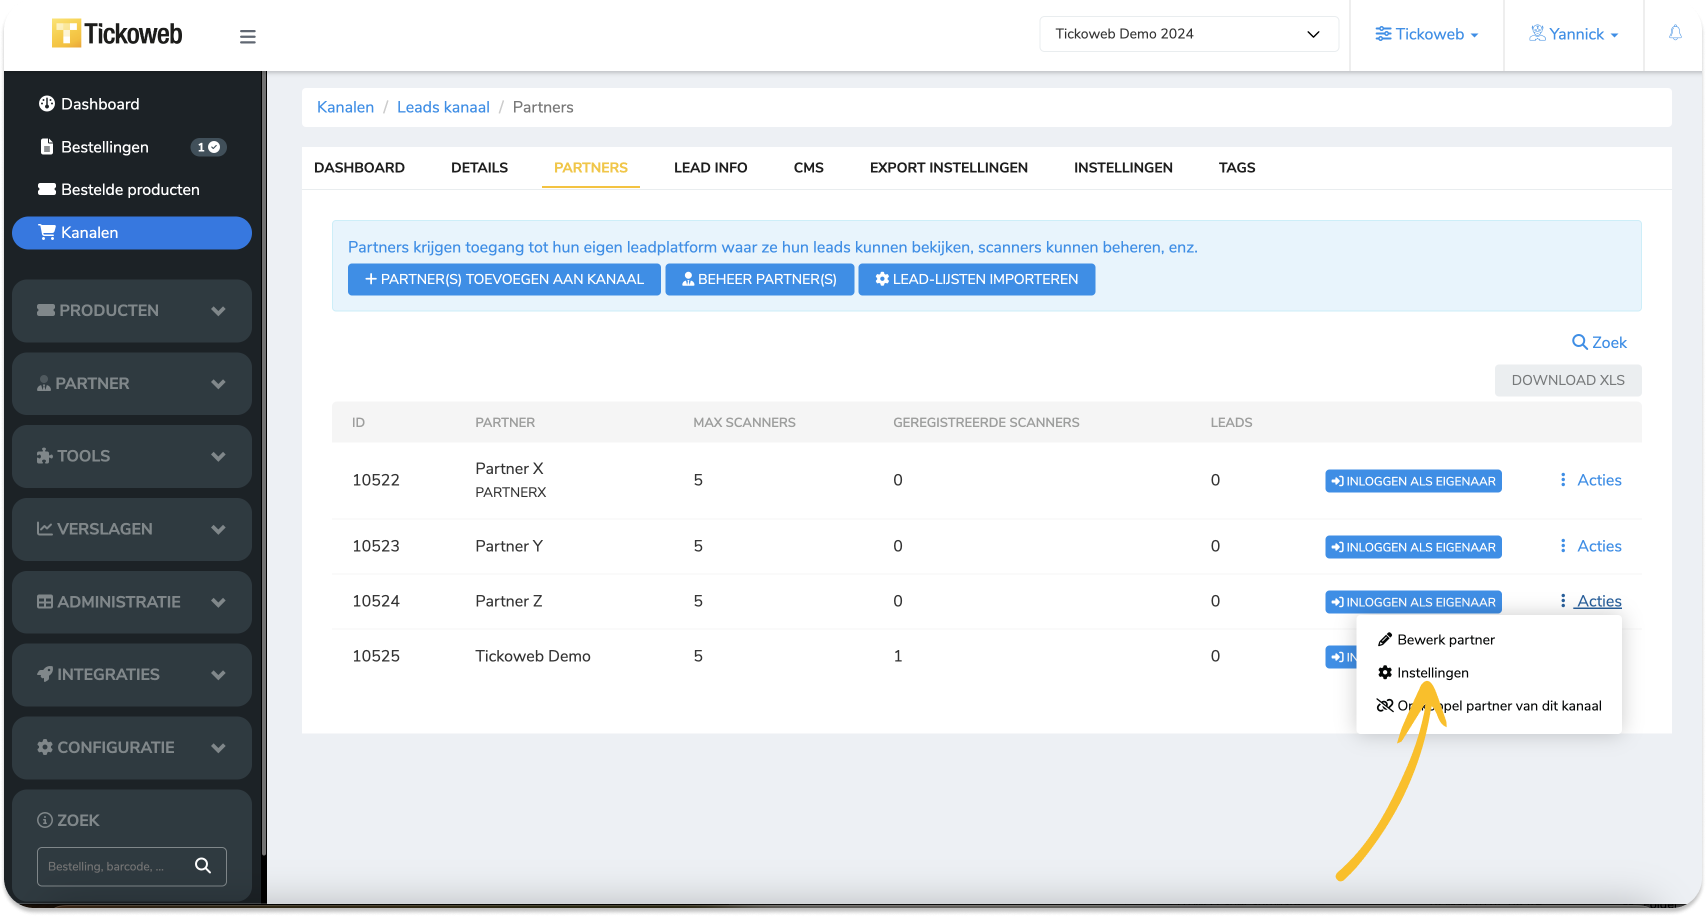Image resolution: width=1706 pixels, height=916 pixels.
Task: Click the sidebar search magnifier icon
Action: coord(203,866)
